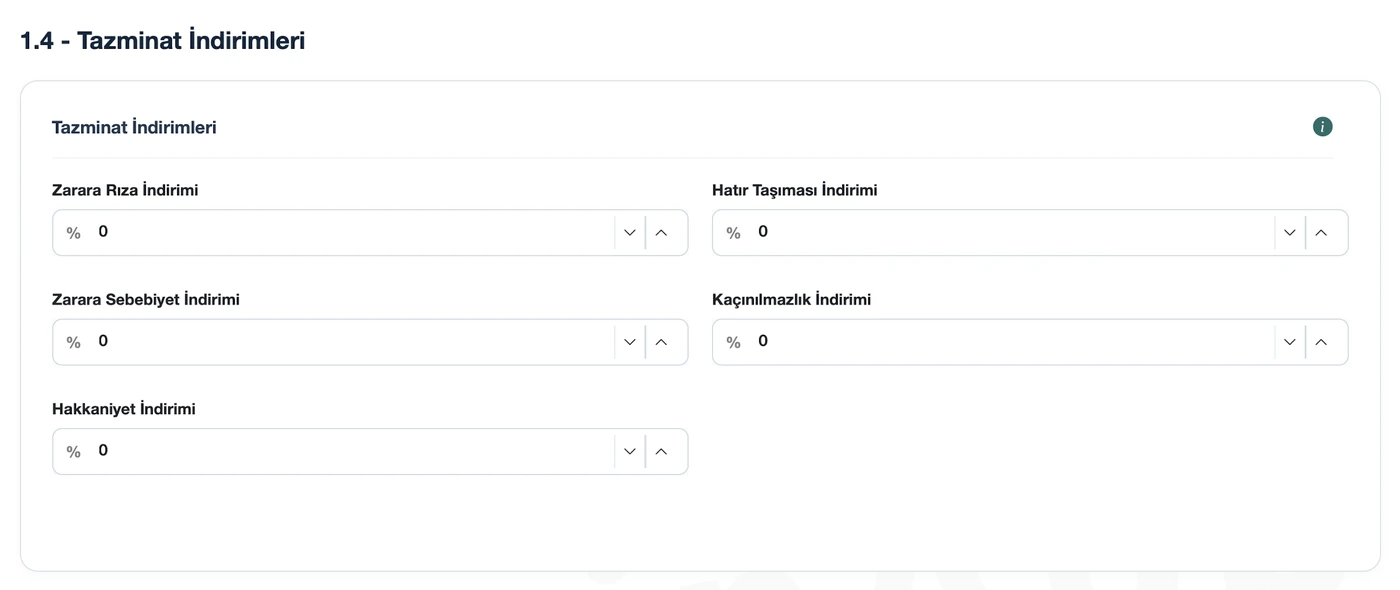Click the '1.4 - Tazminat İndirimleri' heading
This screenshot has height=590, width=1400.
pos(163,41)
